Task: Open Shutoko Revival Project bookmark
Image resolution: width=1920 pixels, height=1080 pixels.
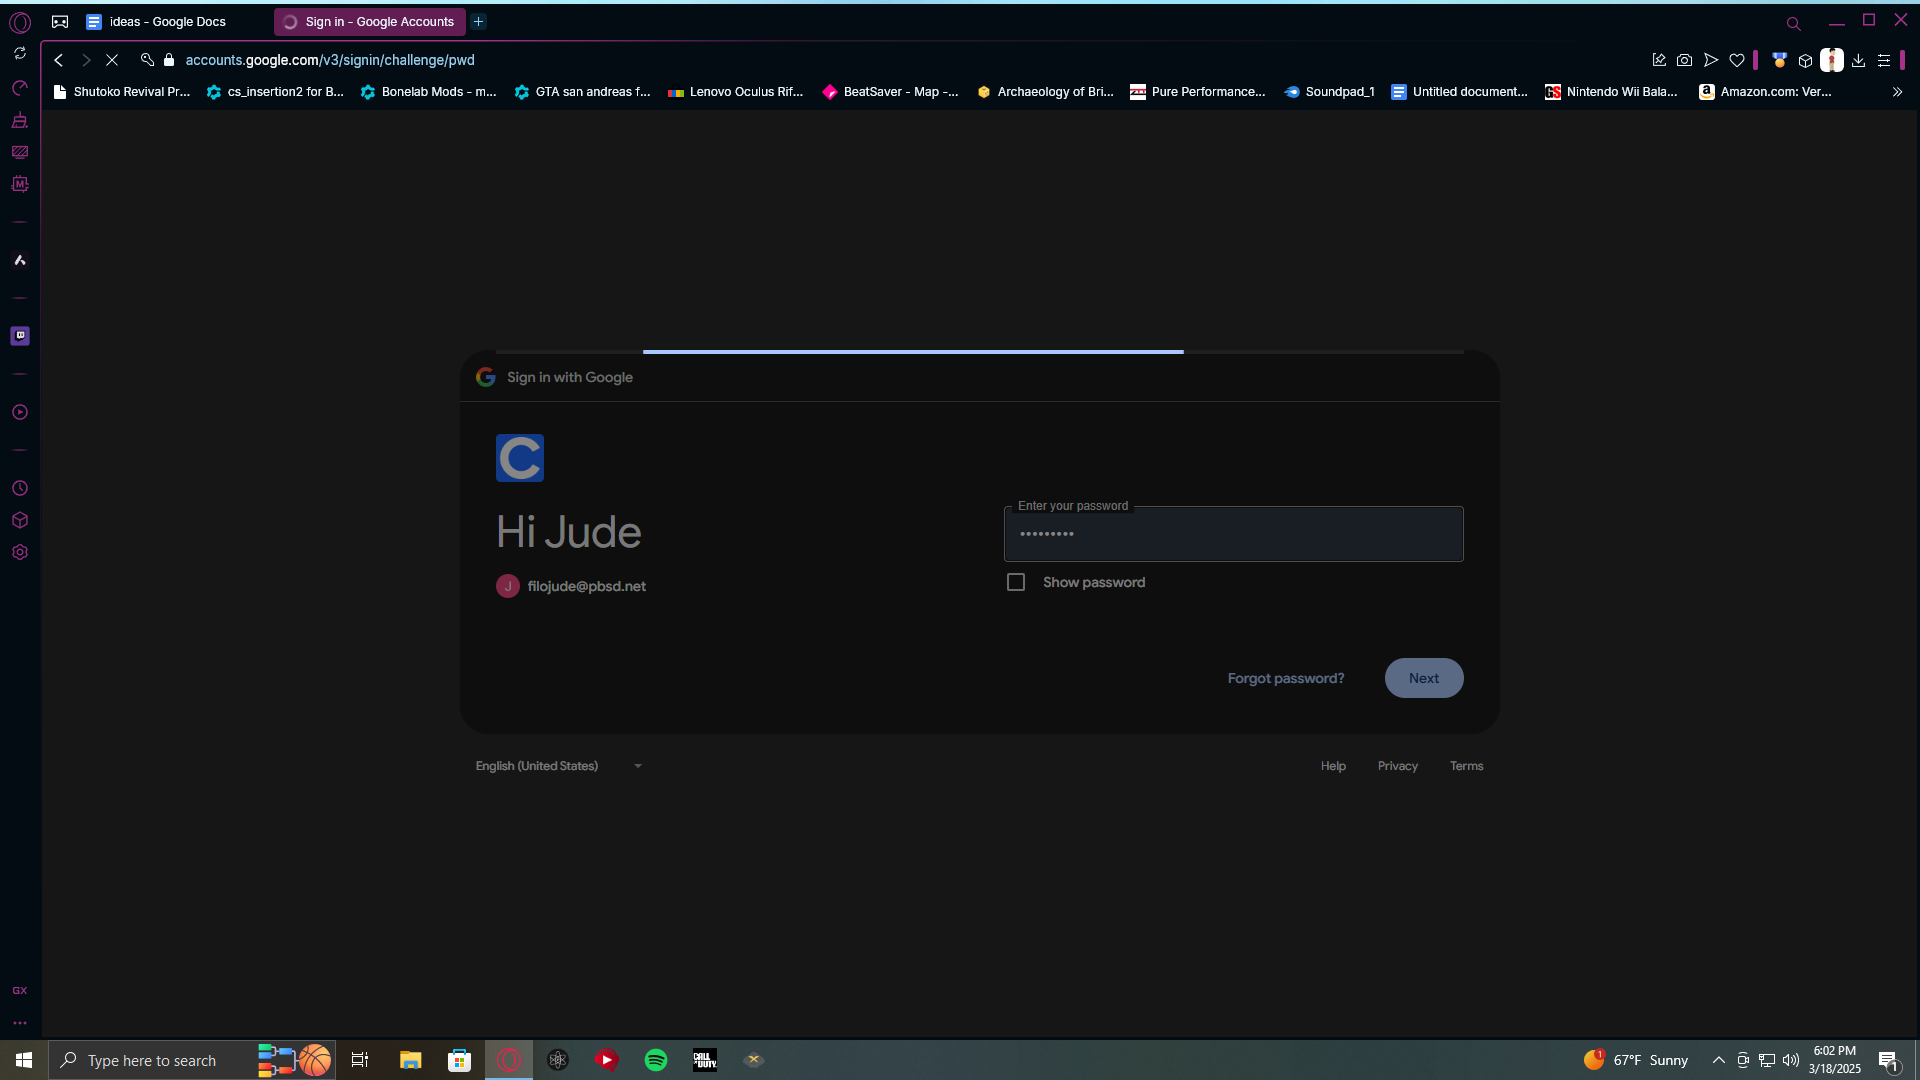Action: 121,92
